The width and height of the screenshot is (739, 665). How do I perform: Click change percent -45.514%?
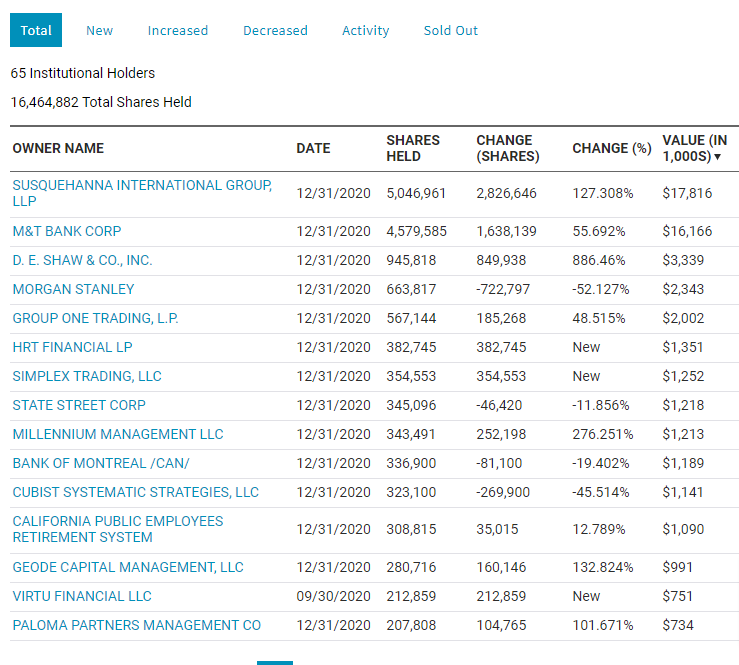[x=601, y=492]
